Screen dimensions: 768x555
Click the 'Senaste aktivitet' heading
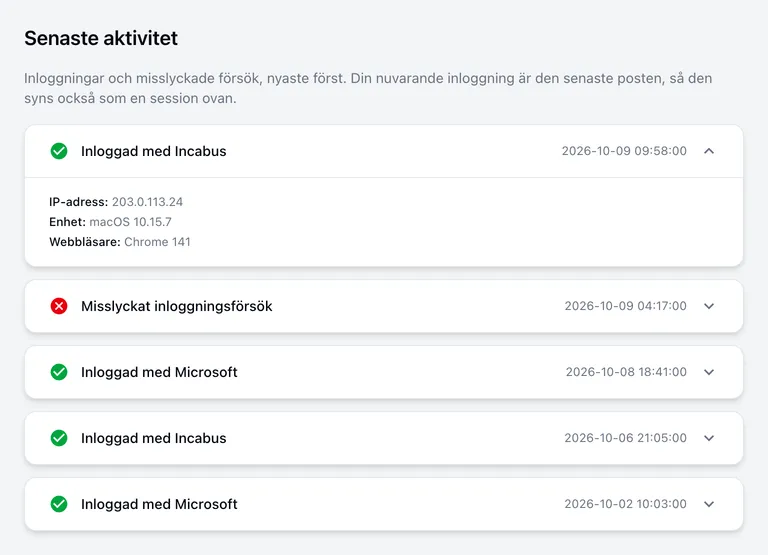[101, 38]
